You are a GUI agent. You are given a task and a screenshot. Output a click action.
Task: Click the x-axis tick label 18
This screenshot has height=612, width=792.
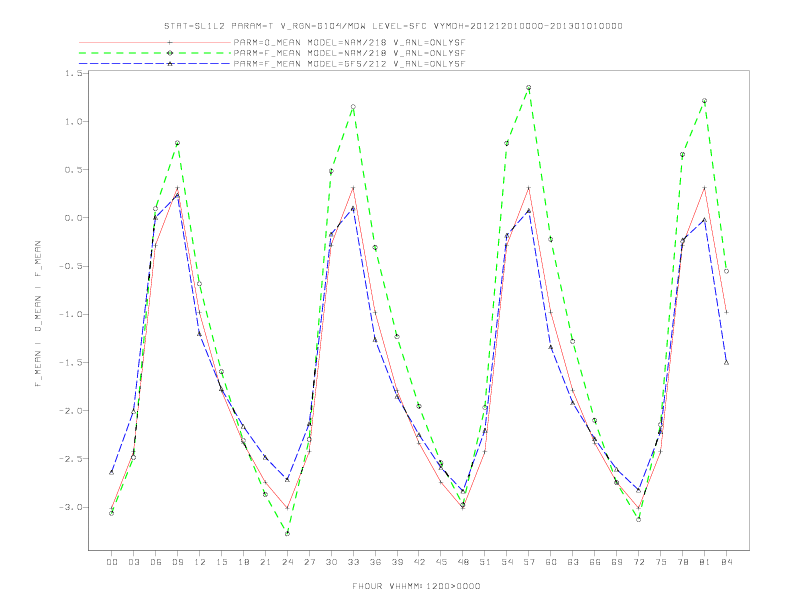tap(243, 562)
